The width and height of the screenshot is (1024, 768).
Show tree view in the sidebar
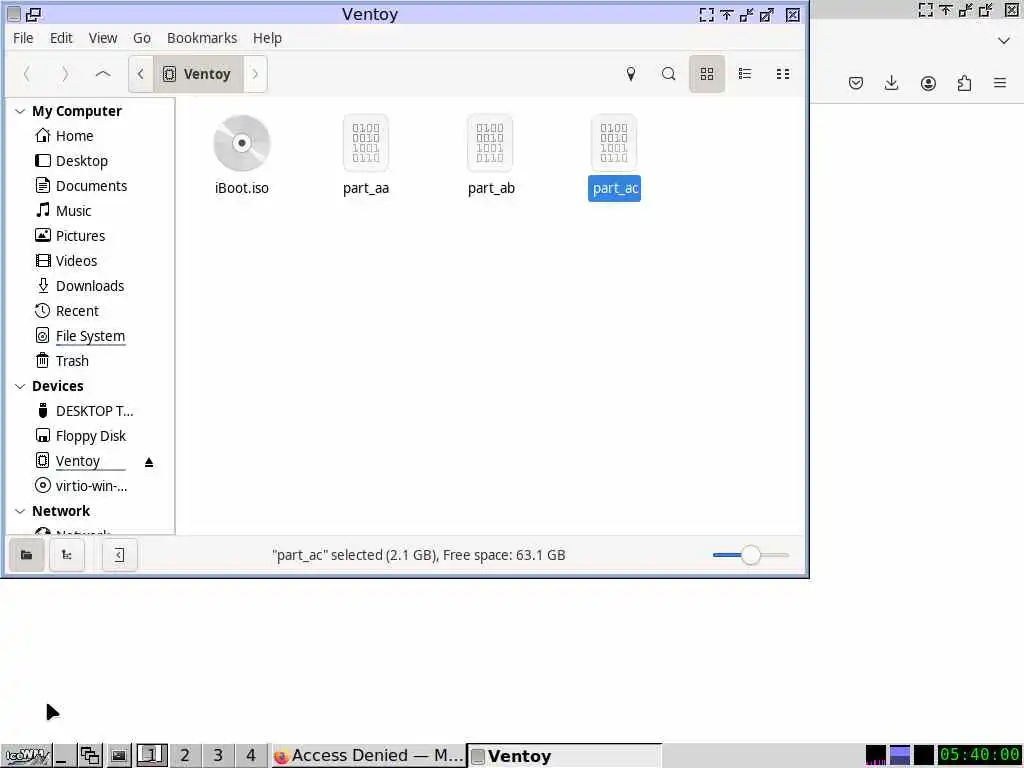pos(67,555)
